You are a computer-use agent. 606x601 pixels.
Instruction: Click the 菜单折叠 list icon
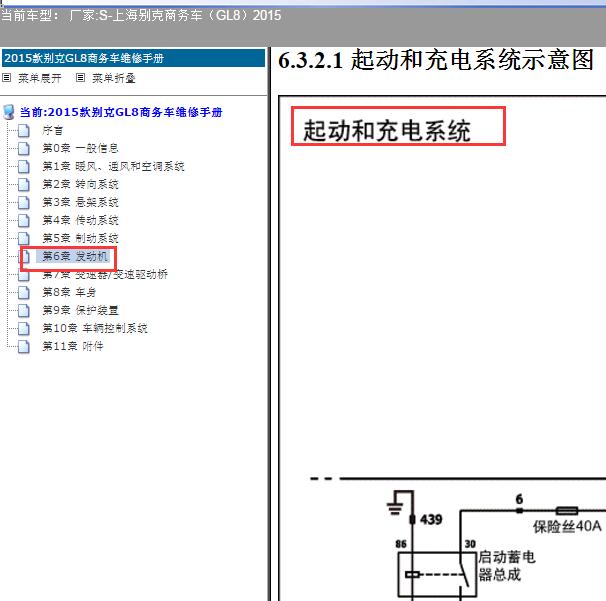tap(80, 78)
